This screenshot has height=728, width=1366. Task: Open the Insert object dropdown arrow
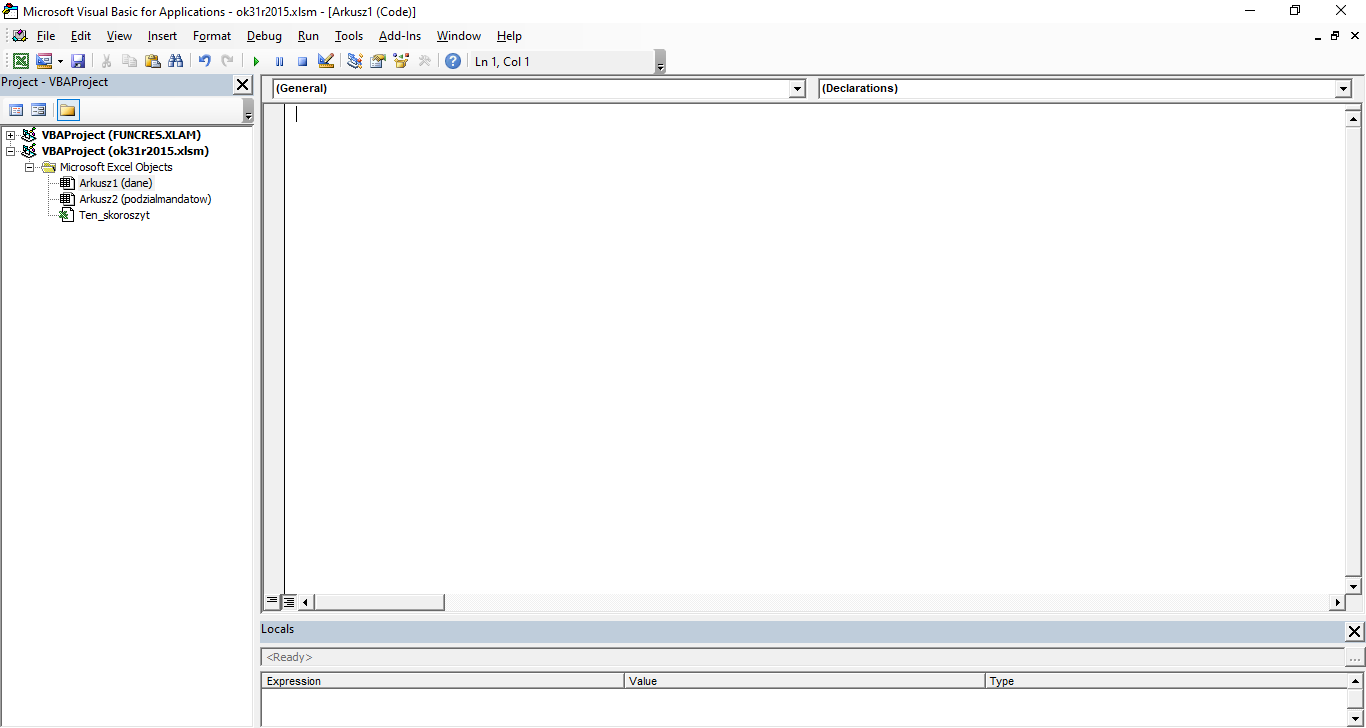(60, 61)
